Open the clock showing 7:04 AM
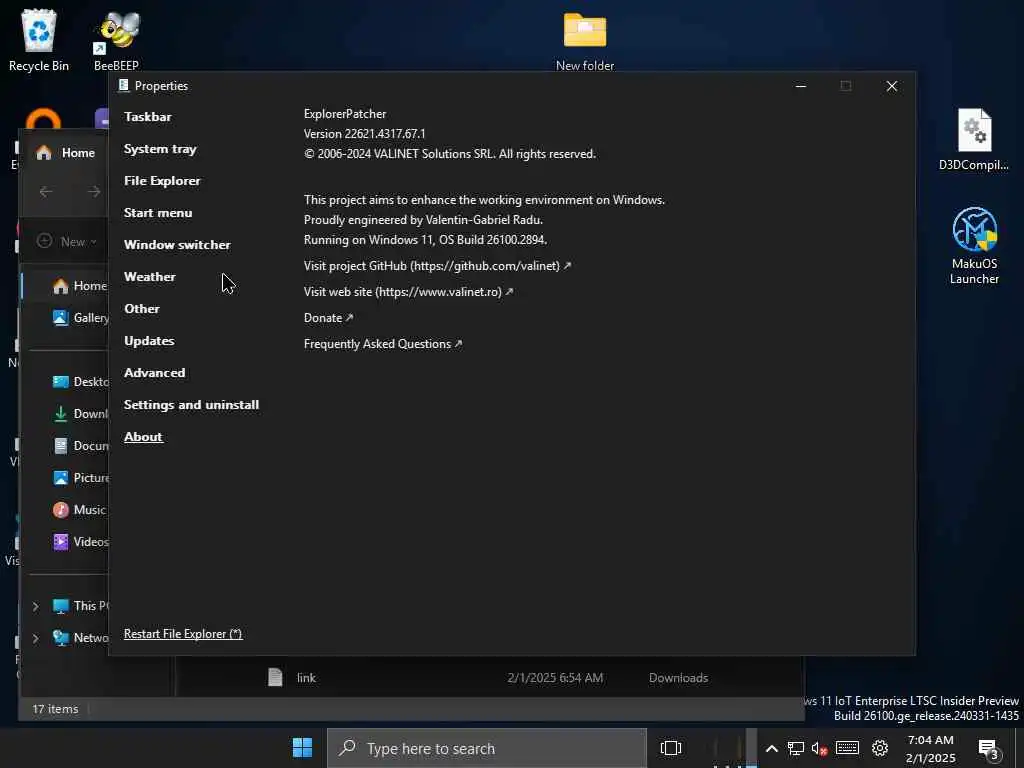Screen dimensions: 1024x768 pyautogui.click(x=931, y=749)
